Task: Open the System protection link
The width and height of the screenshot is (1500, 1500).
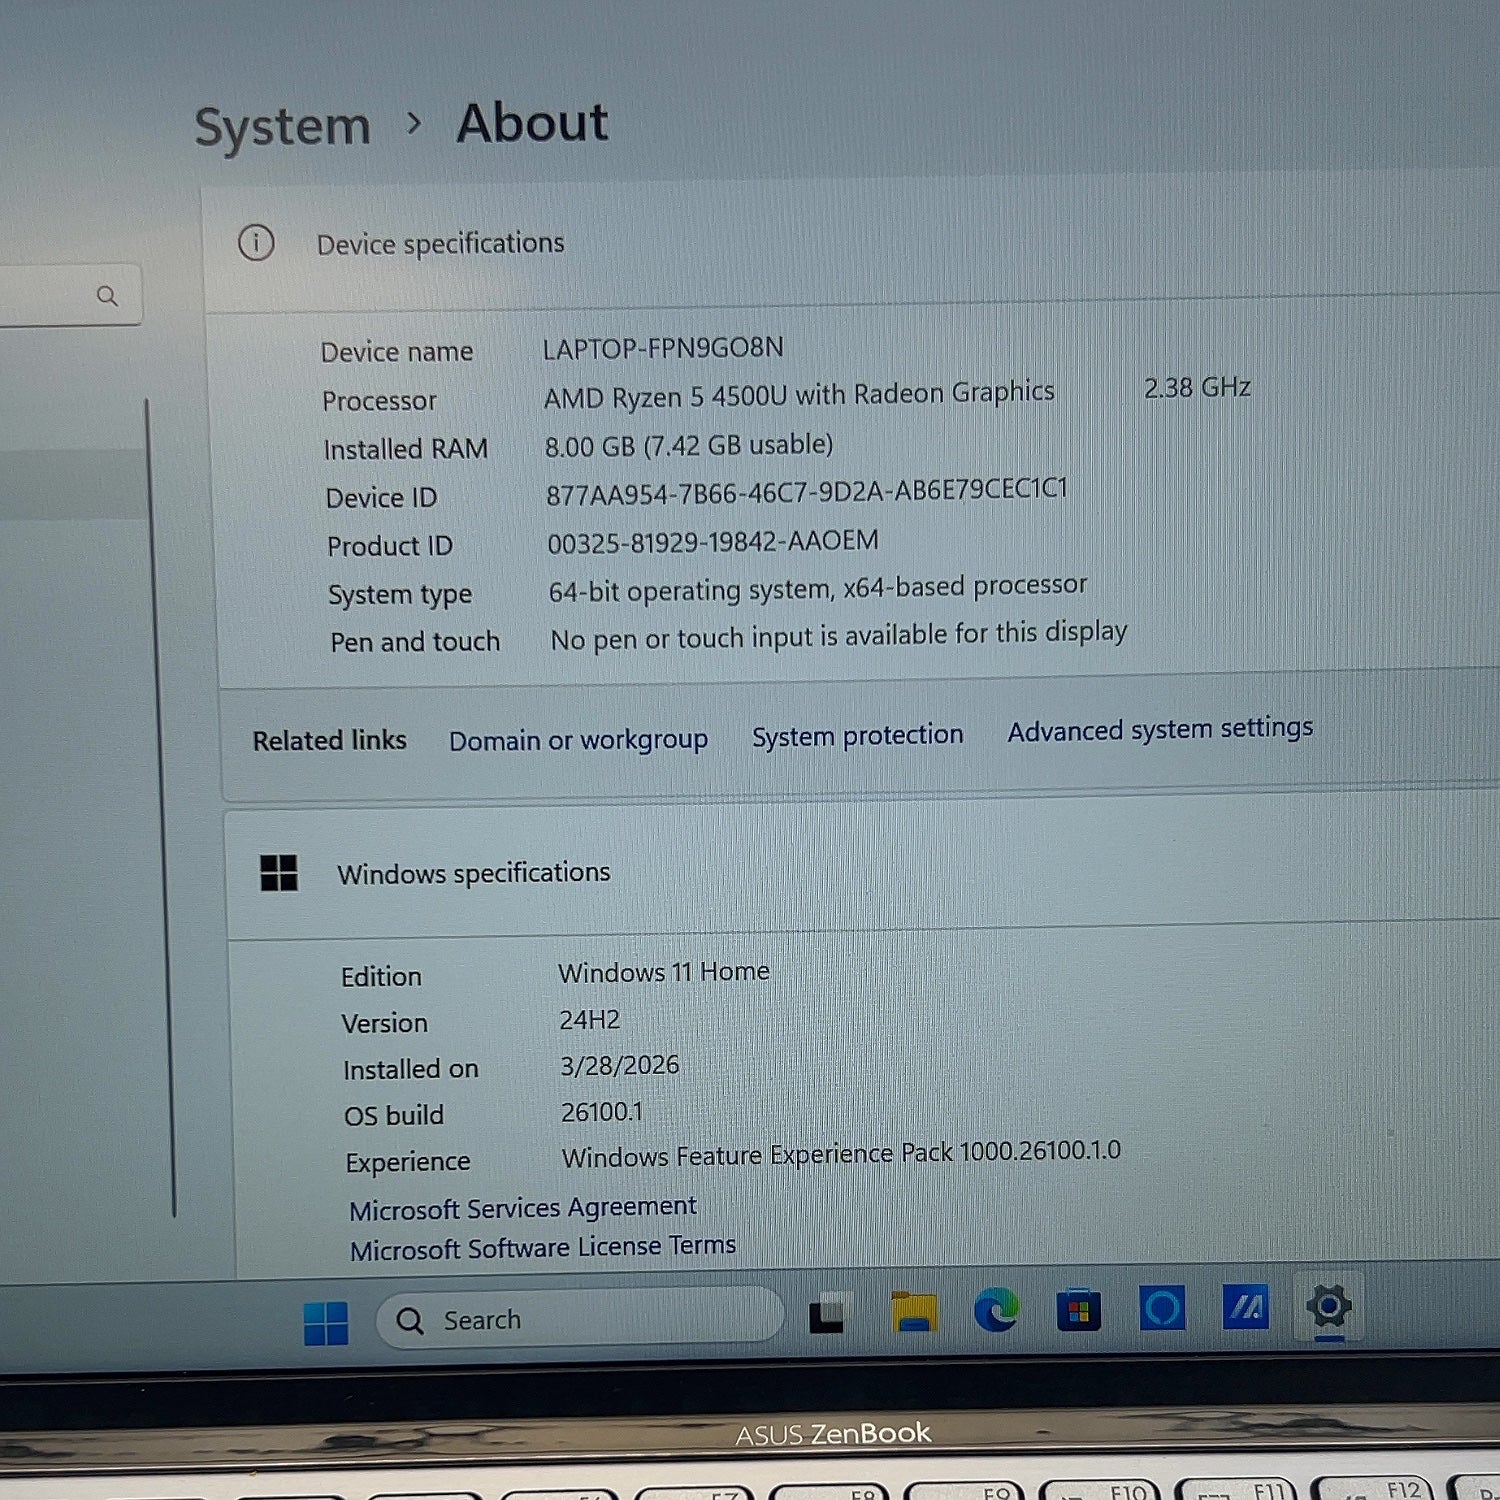Action: coord(857,735)
